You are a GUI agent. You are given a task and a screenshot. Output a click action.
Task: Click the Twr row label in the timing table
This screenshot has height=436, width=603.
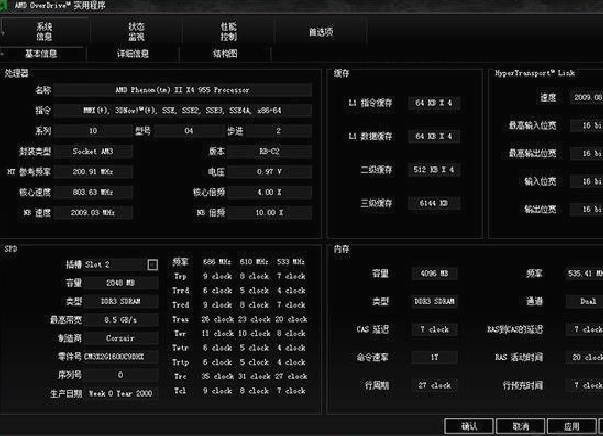pyautogui.click(x=180, y=333)
